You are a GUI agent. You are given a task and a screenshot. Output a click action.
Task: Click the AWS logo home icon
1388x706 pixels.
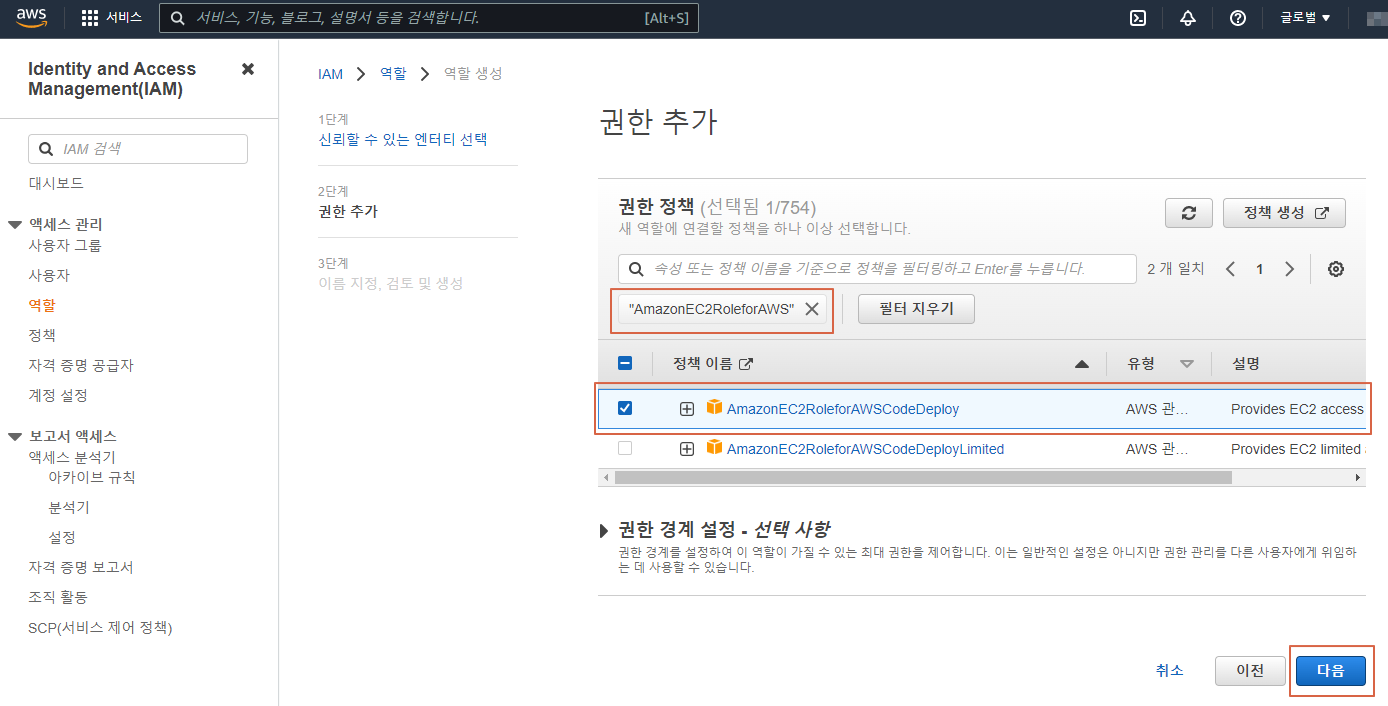tap(33, 18)
